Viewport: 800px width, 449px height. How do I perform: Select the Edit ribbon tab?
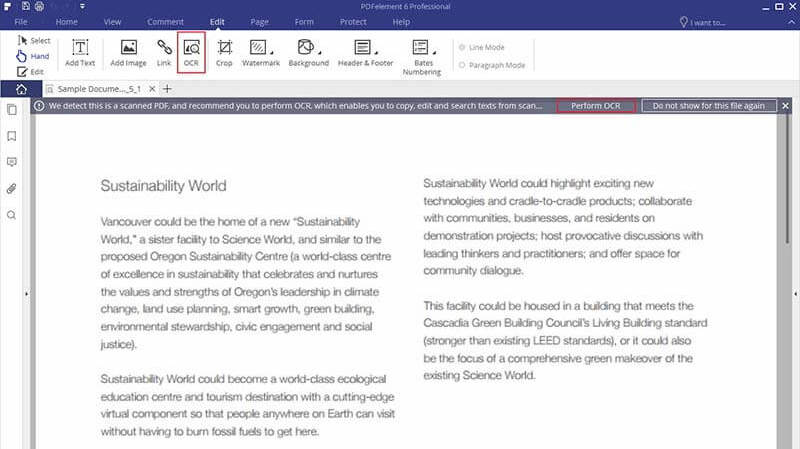tap(217, 22)
